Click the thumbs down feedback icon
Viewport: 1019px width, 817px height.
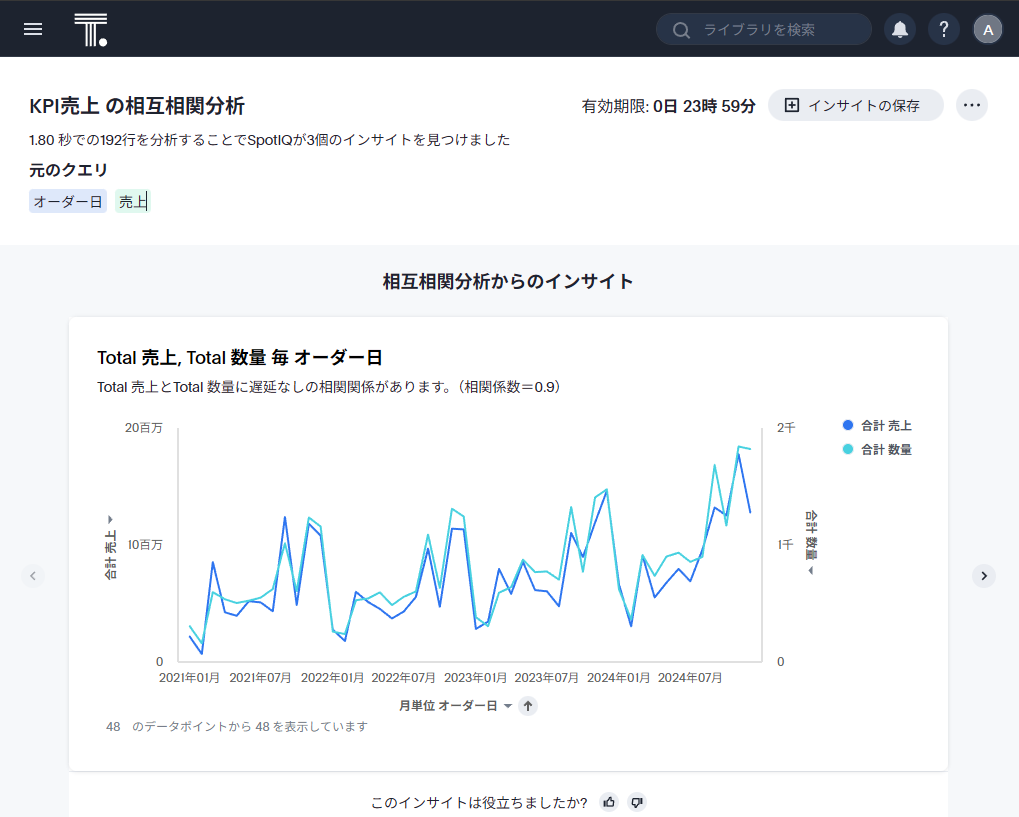[637, 802]
